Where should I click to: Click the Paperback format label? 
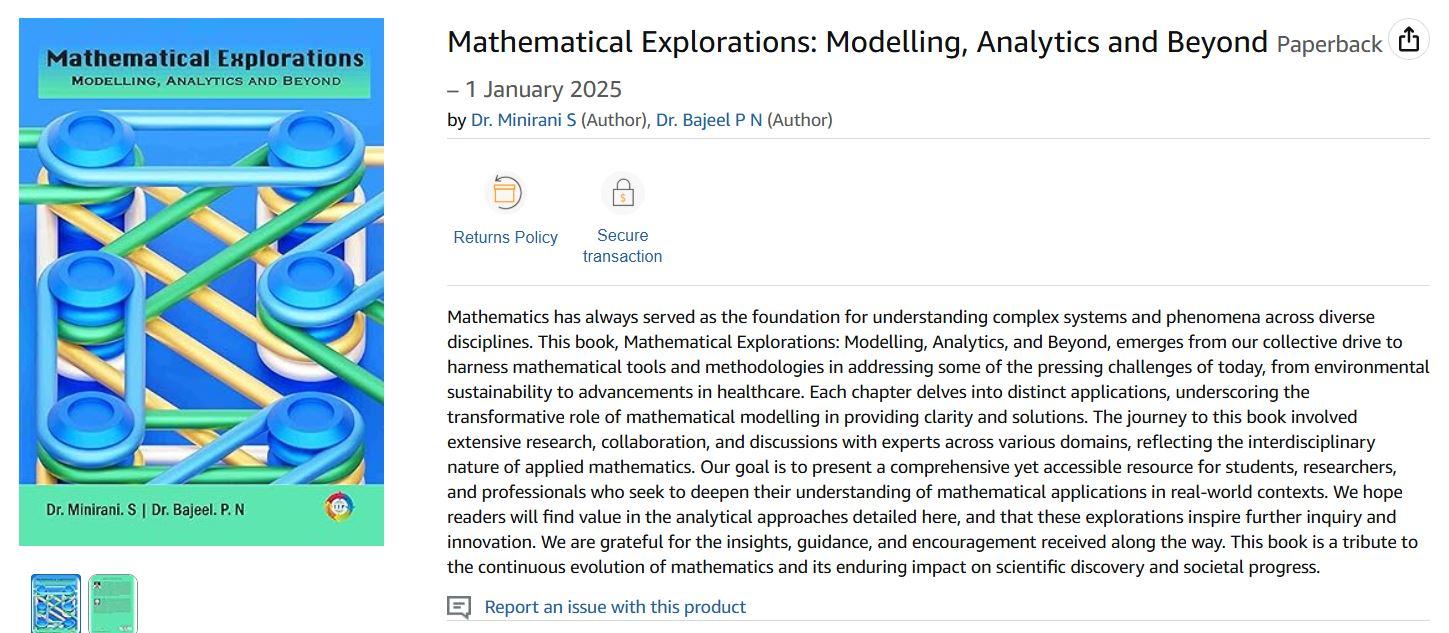[x=1329, y=44]
